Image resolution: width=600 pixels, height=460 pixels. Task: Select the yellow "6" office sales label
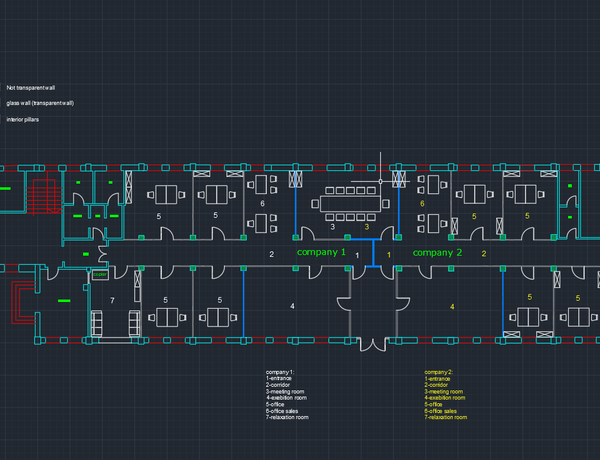[x=422, y=204]
